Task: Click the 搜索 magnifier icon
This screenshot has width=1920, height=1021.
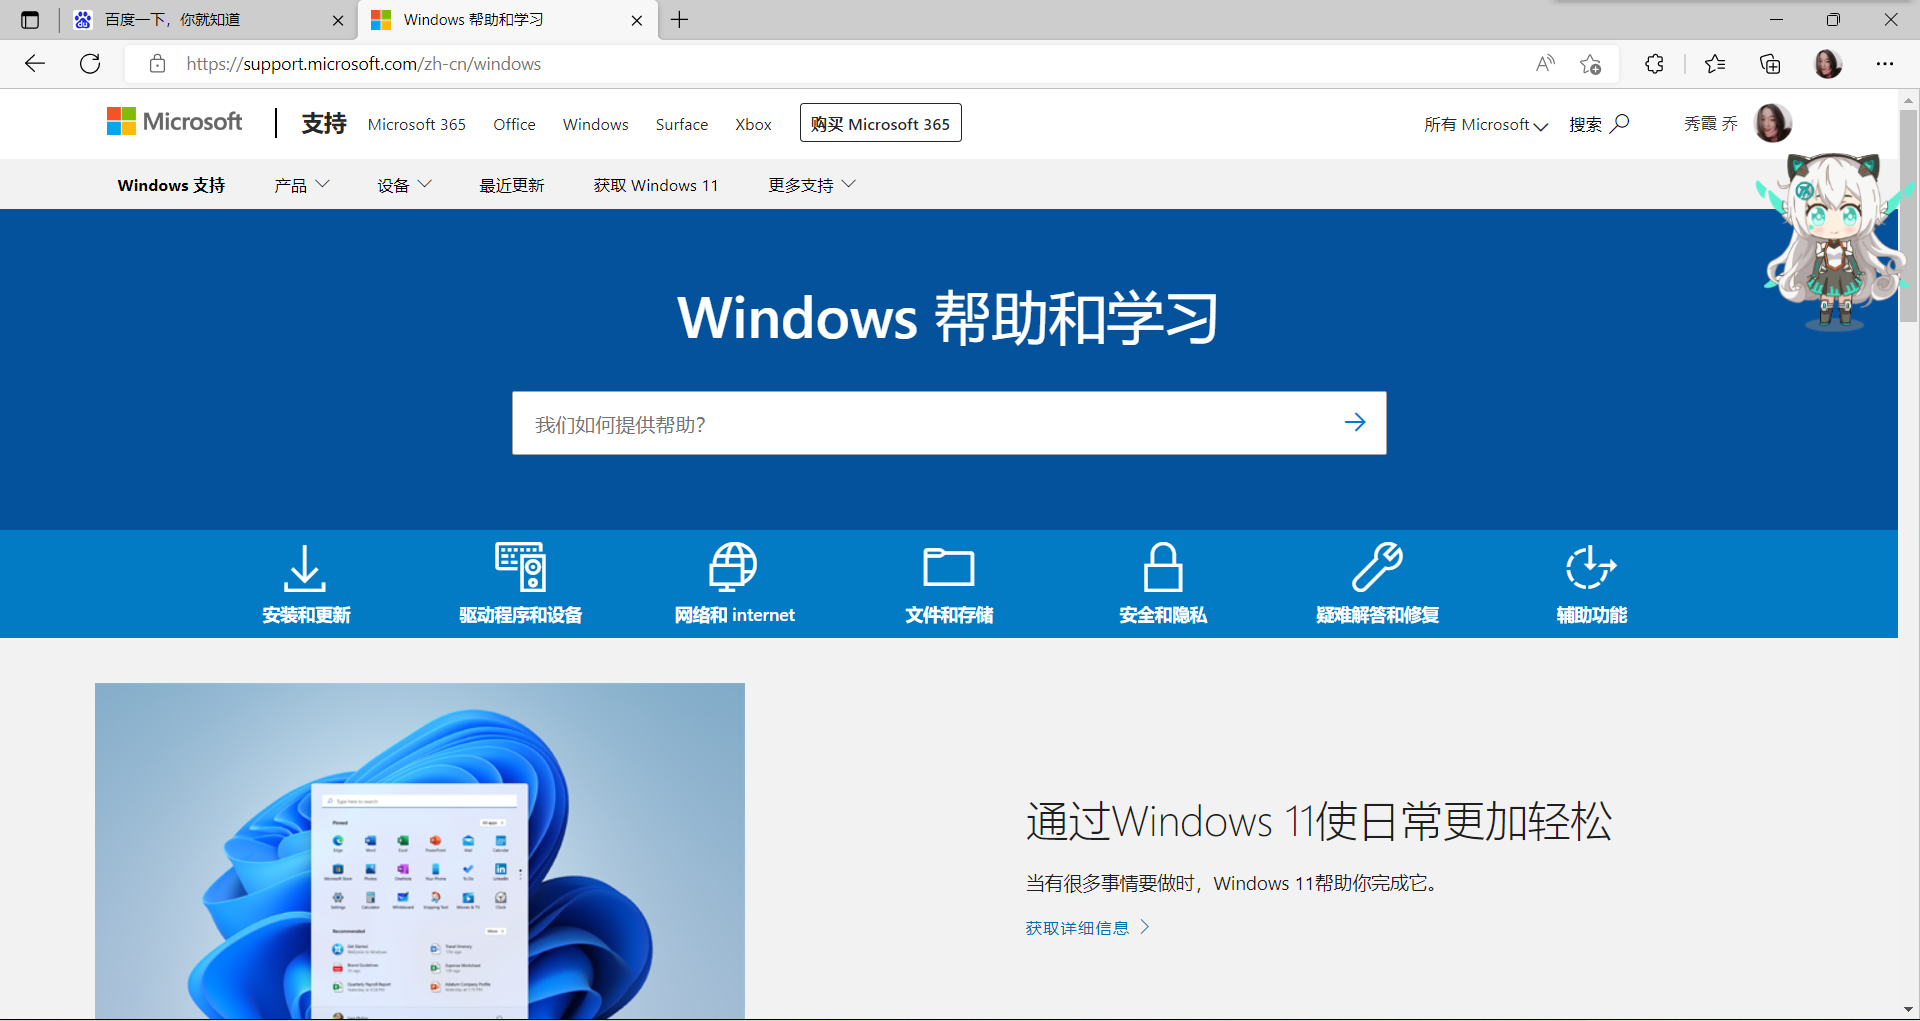Action: [x=1620, y=123]
